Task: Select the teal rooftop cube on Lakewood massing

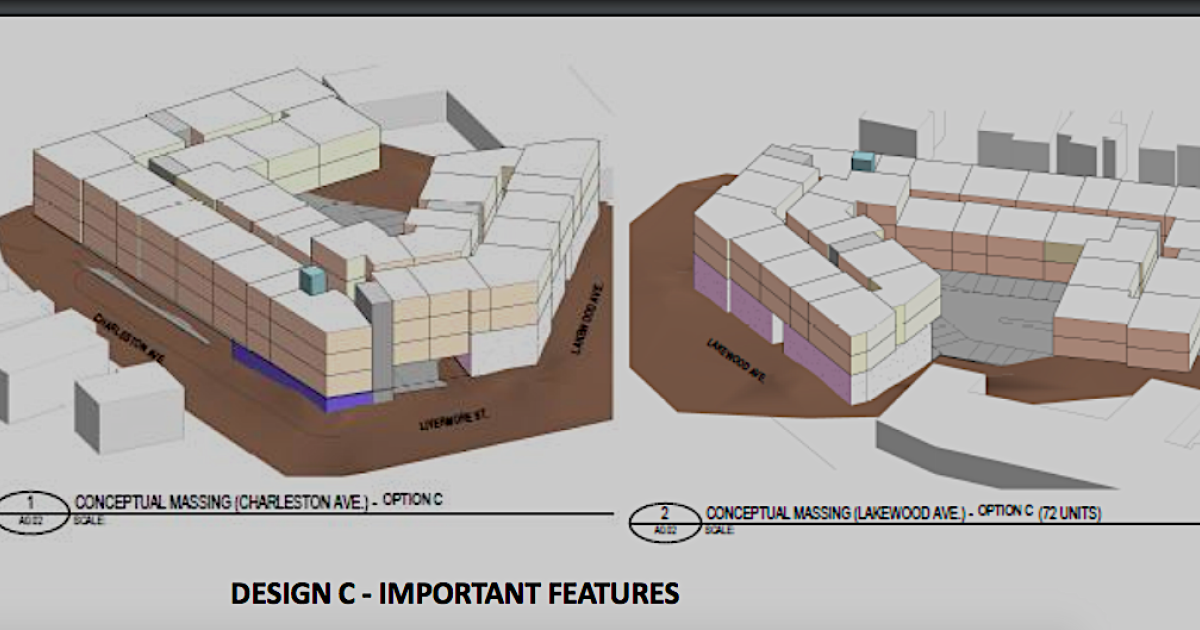Action: [863, 162]
